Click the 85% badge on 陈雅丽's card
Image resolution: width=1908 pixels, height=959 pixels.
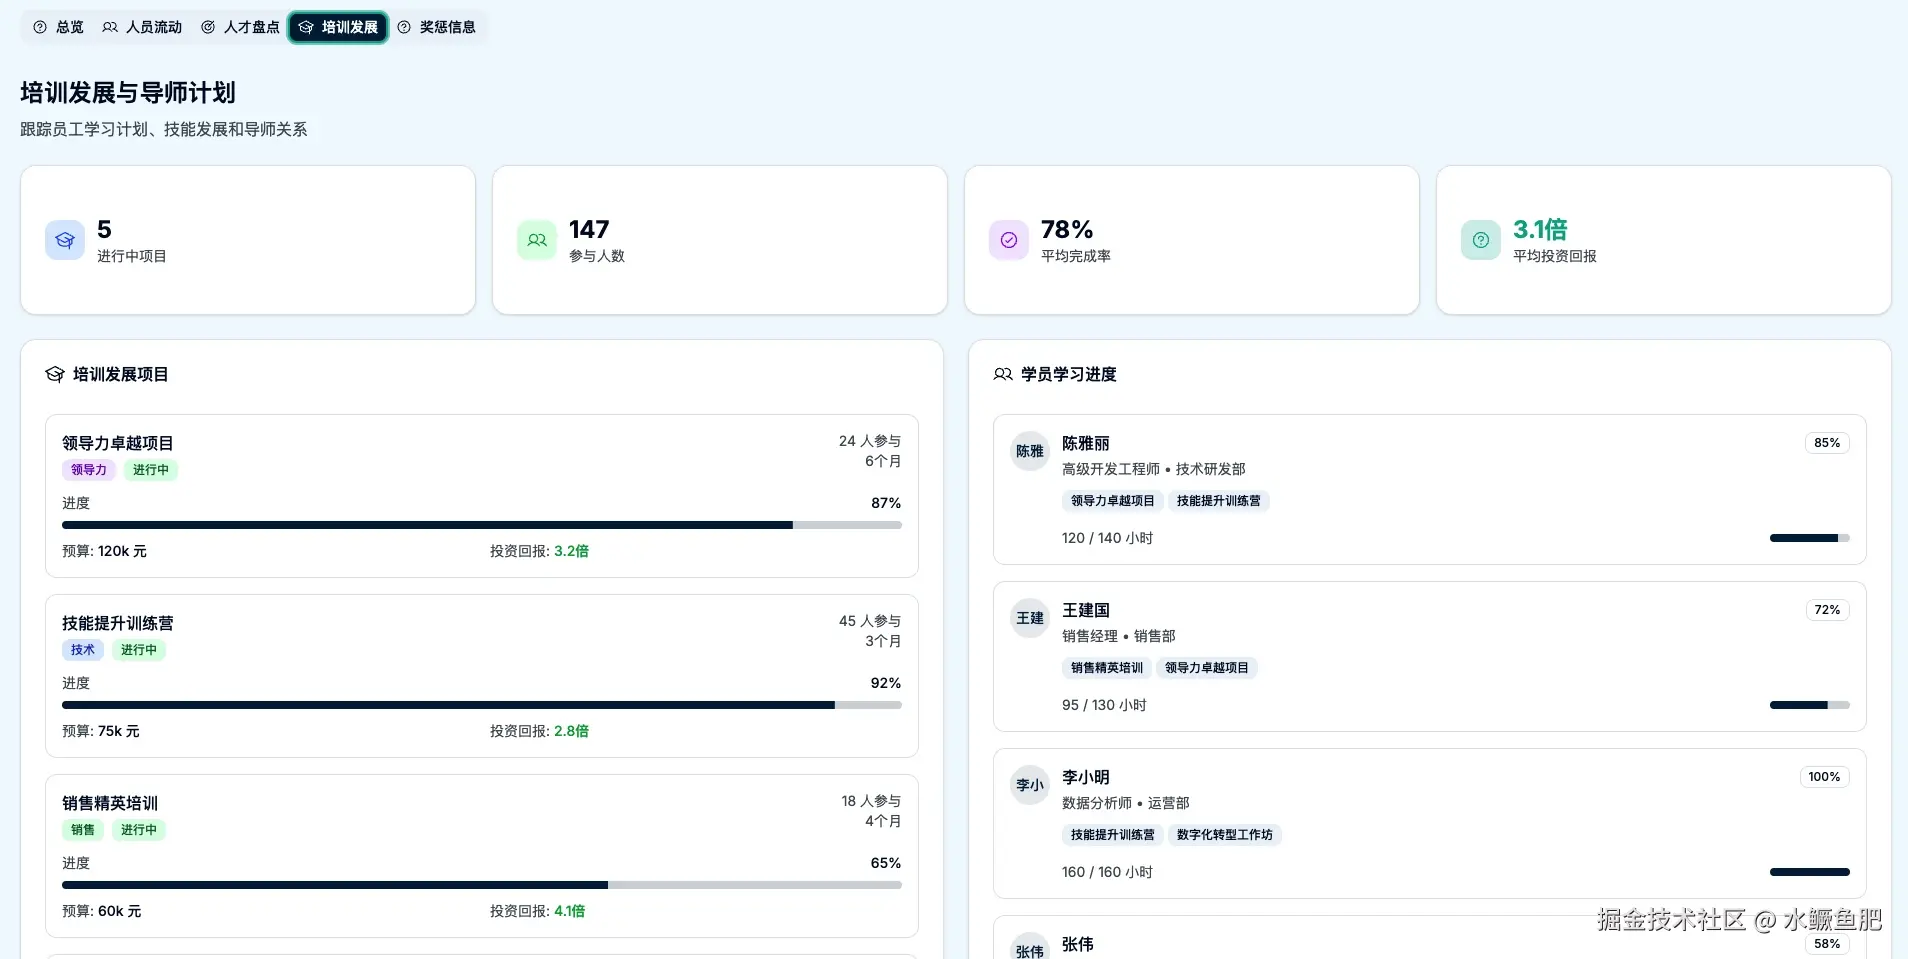pos(1826,443)
